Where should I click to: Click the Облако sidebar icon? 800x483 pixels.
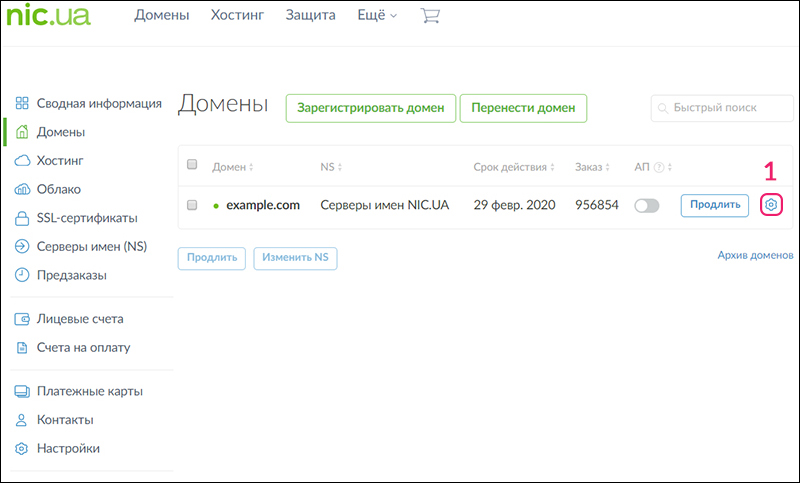(x=22, y=189)
